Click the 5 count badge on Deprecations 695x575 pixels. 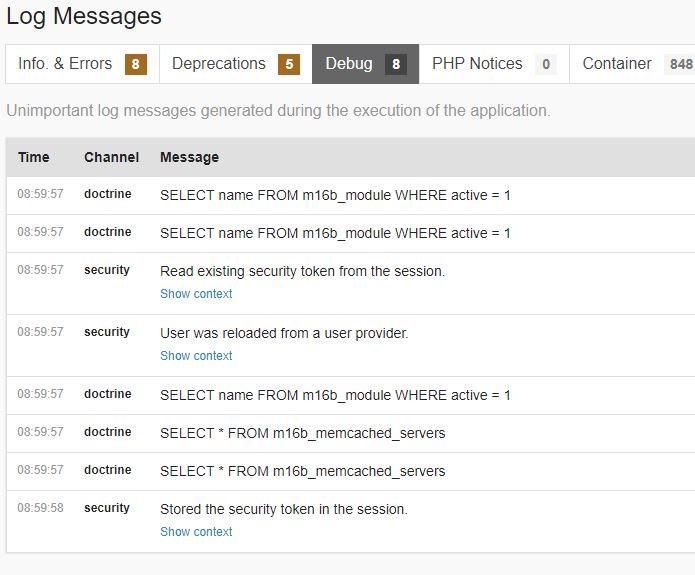click(289, 65)
